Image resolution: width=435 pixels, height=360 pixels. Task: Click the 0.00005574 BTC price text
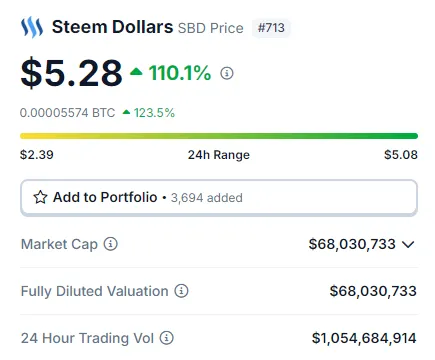pos(67,113)
